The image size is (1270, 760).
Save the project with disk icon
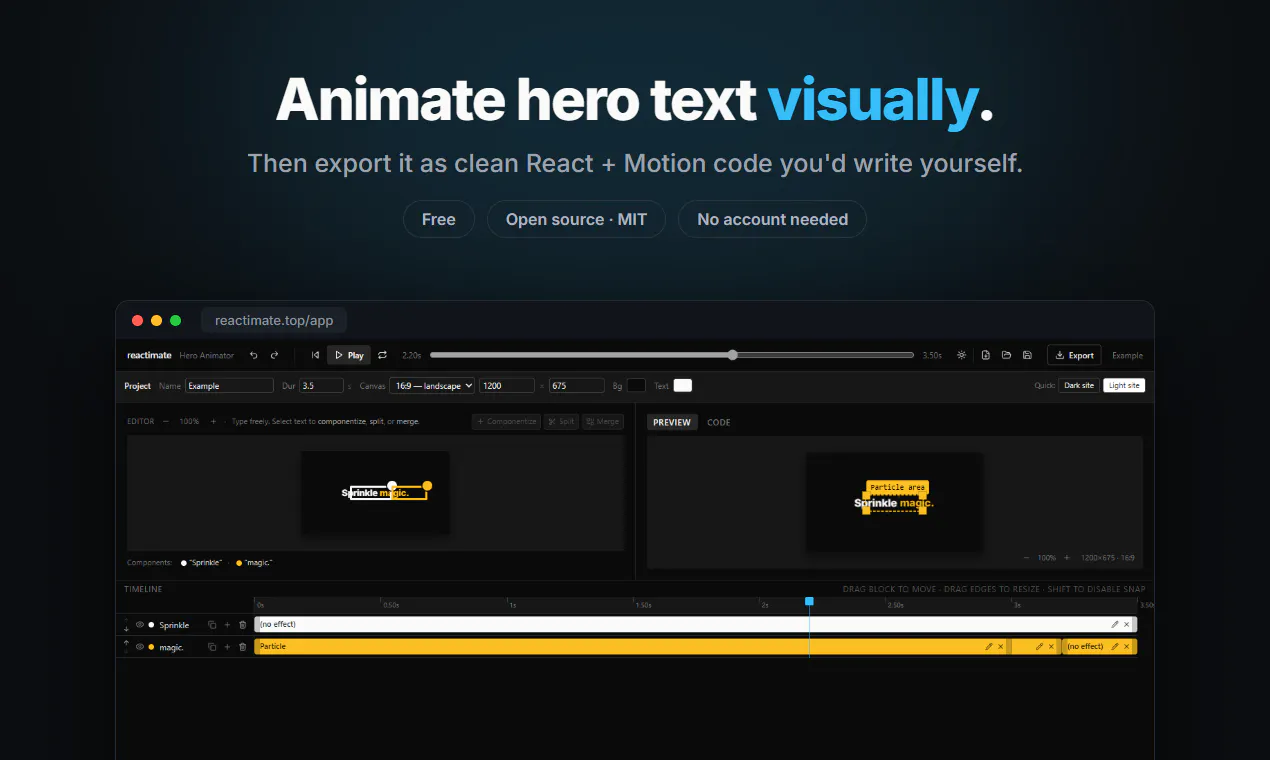(1027, 355)
